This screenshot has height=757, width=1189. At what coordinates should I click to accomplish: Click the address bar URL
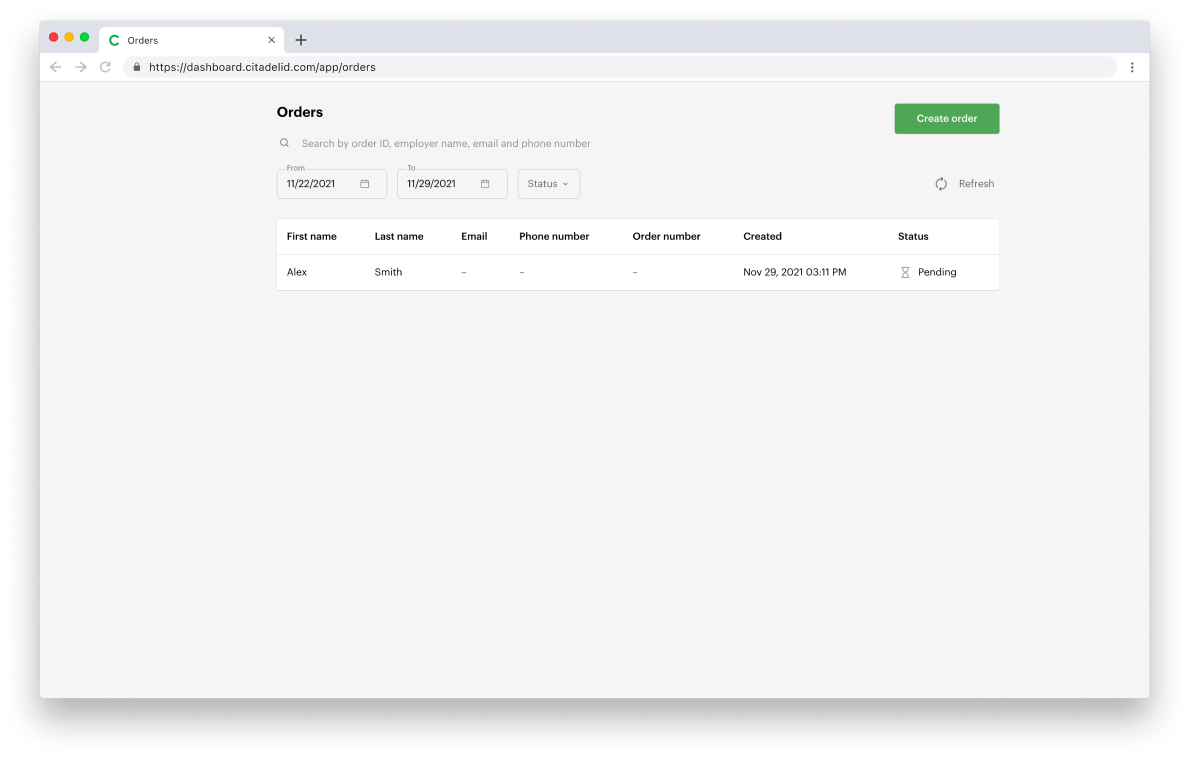[x=262, y=67]
